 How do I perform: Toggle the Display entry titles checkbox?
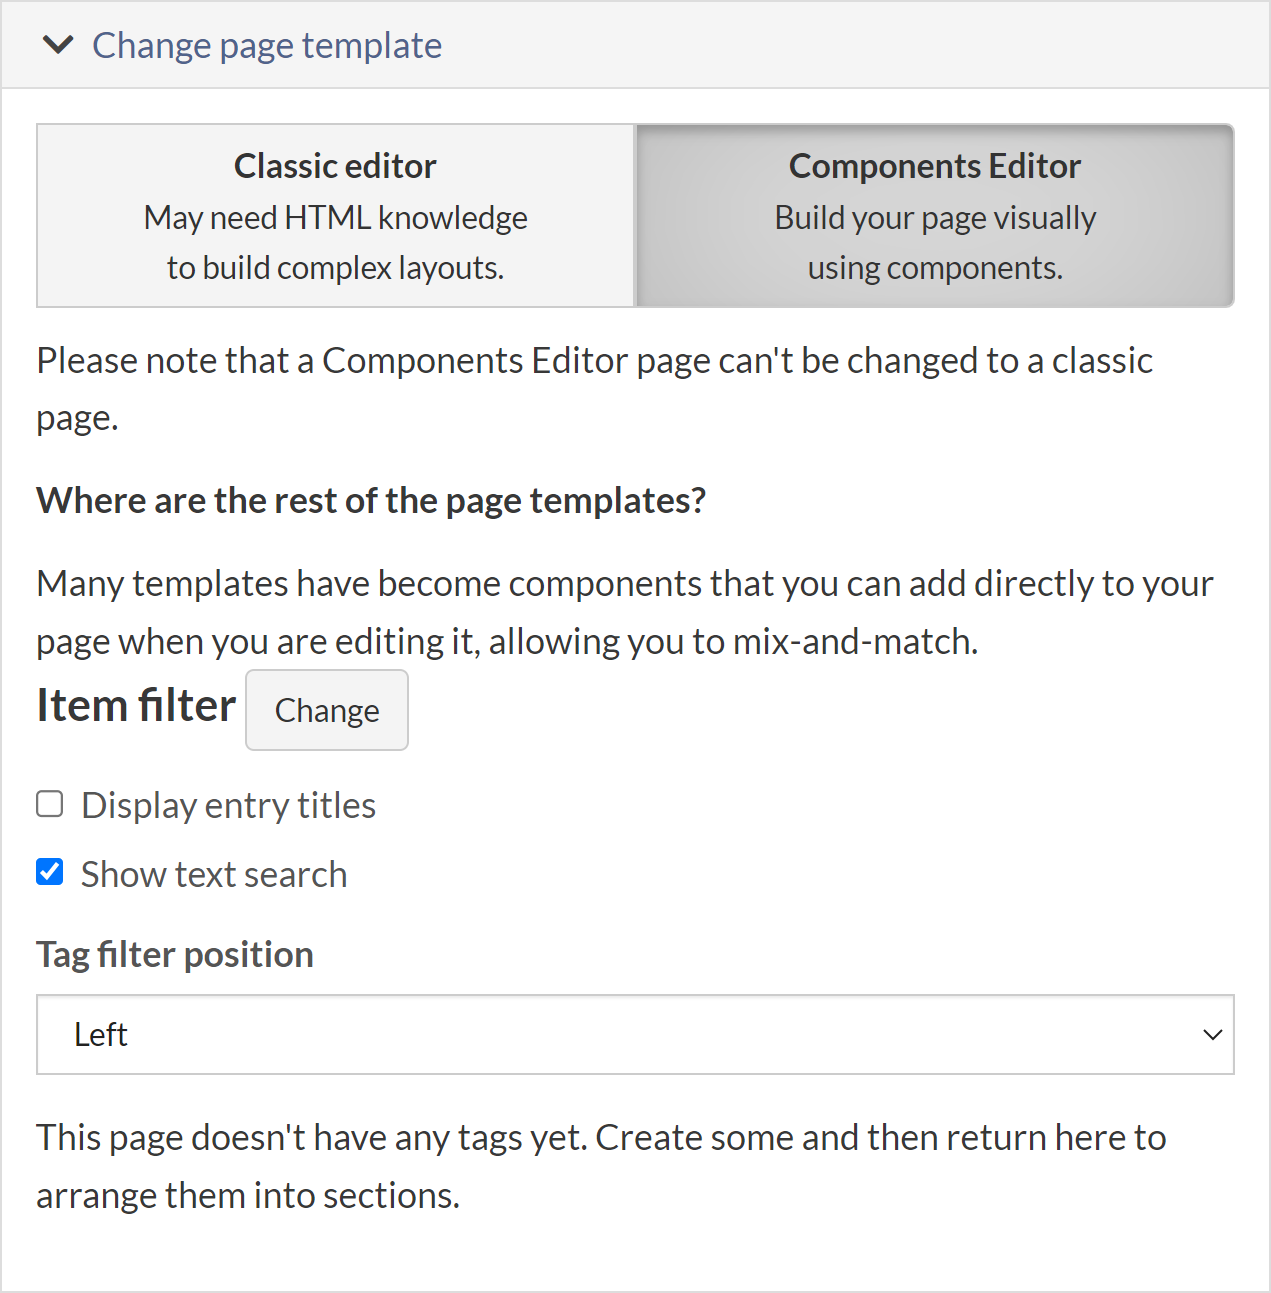point(49,803)
